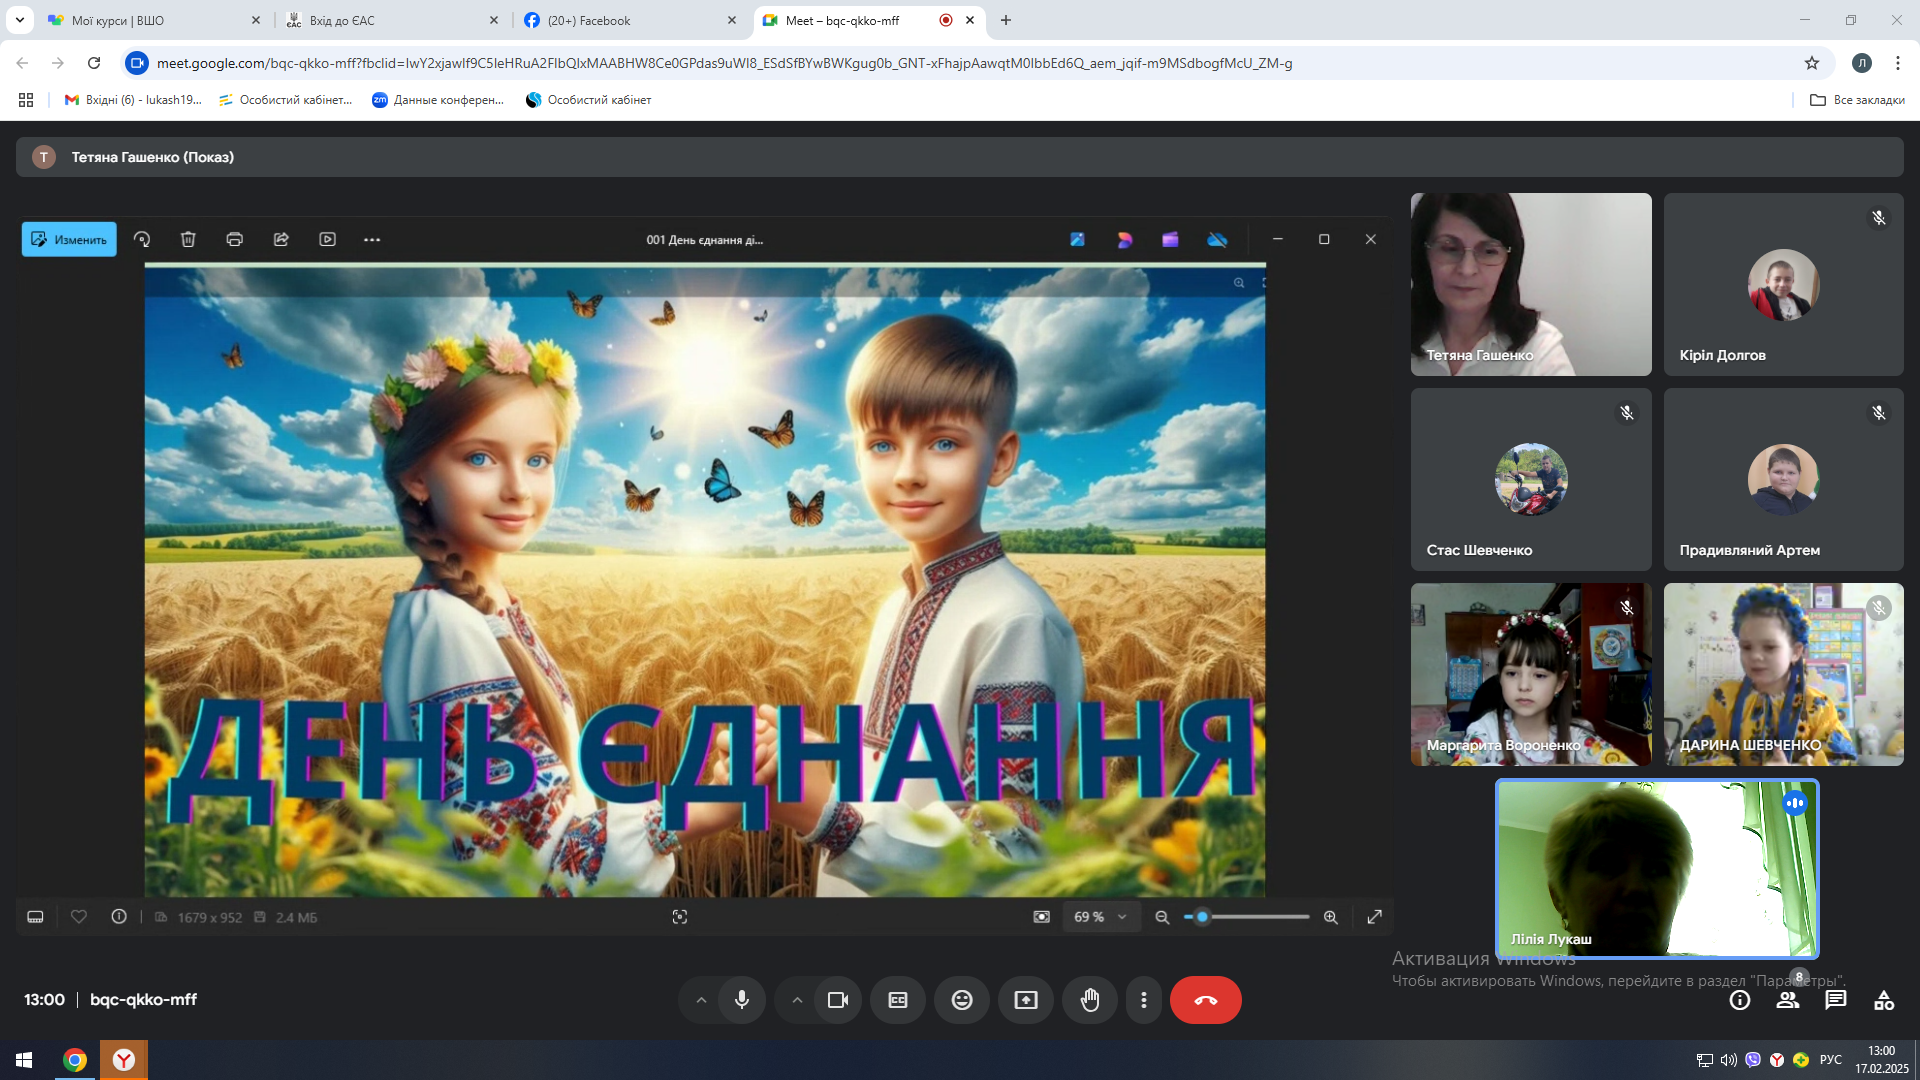Open the activities panel icon
Screen dimensions: 1920x1080
tap(1883, 1000)
